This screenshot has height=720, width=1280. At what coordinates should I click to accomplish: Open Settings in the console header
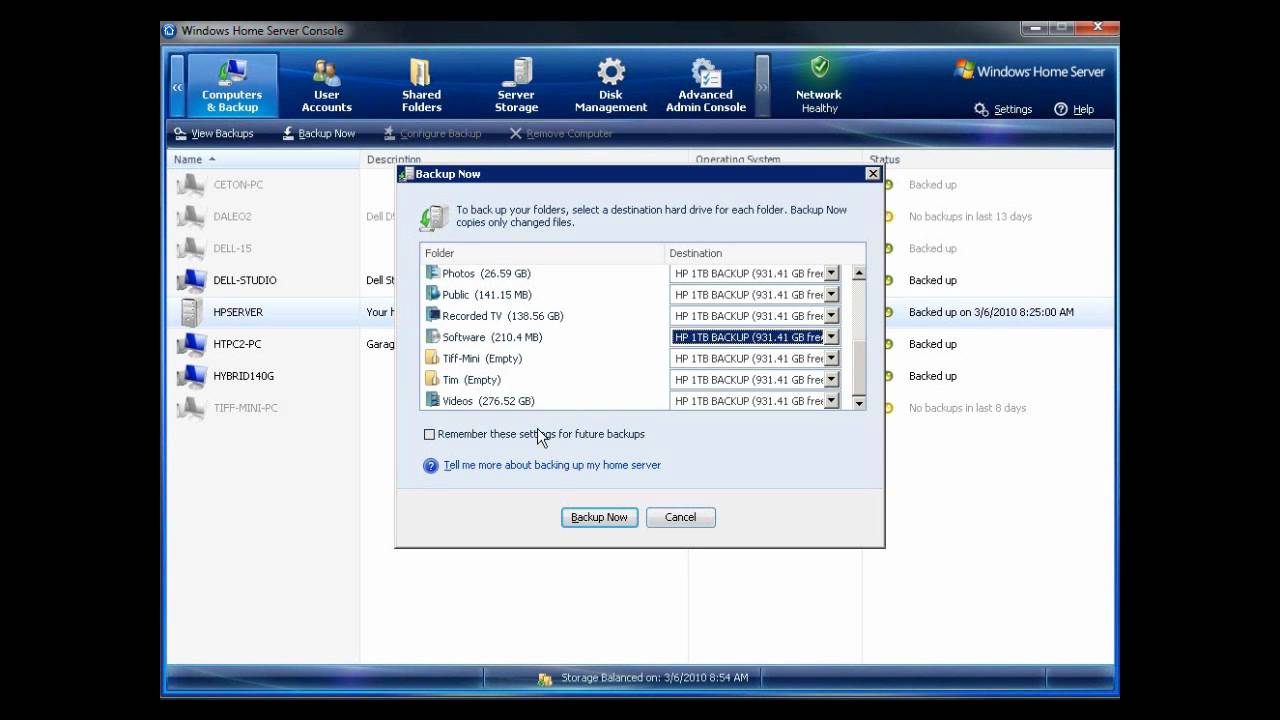[x=1003, y=109]
